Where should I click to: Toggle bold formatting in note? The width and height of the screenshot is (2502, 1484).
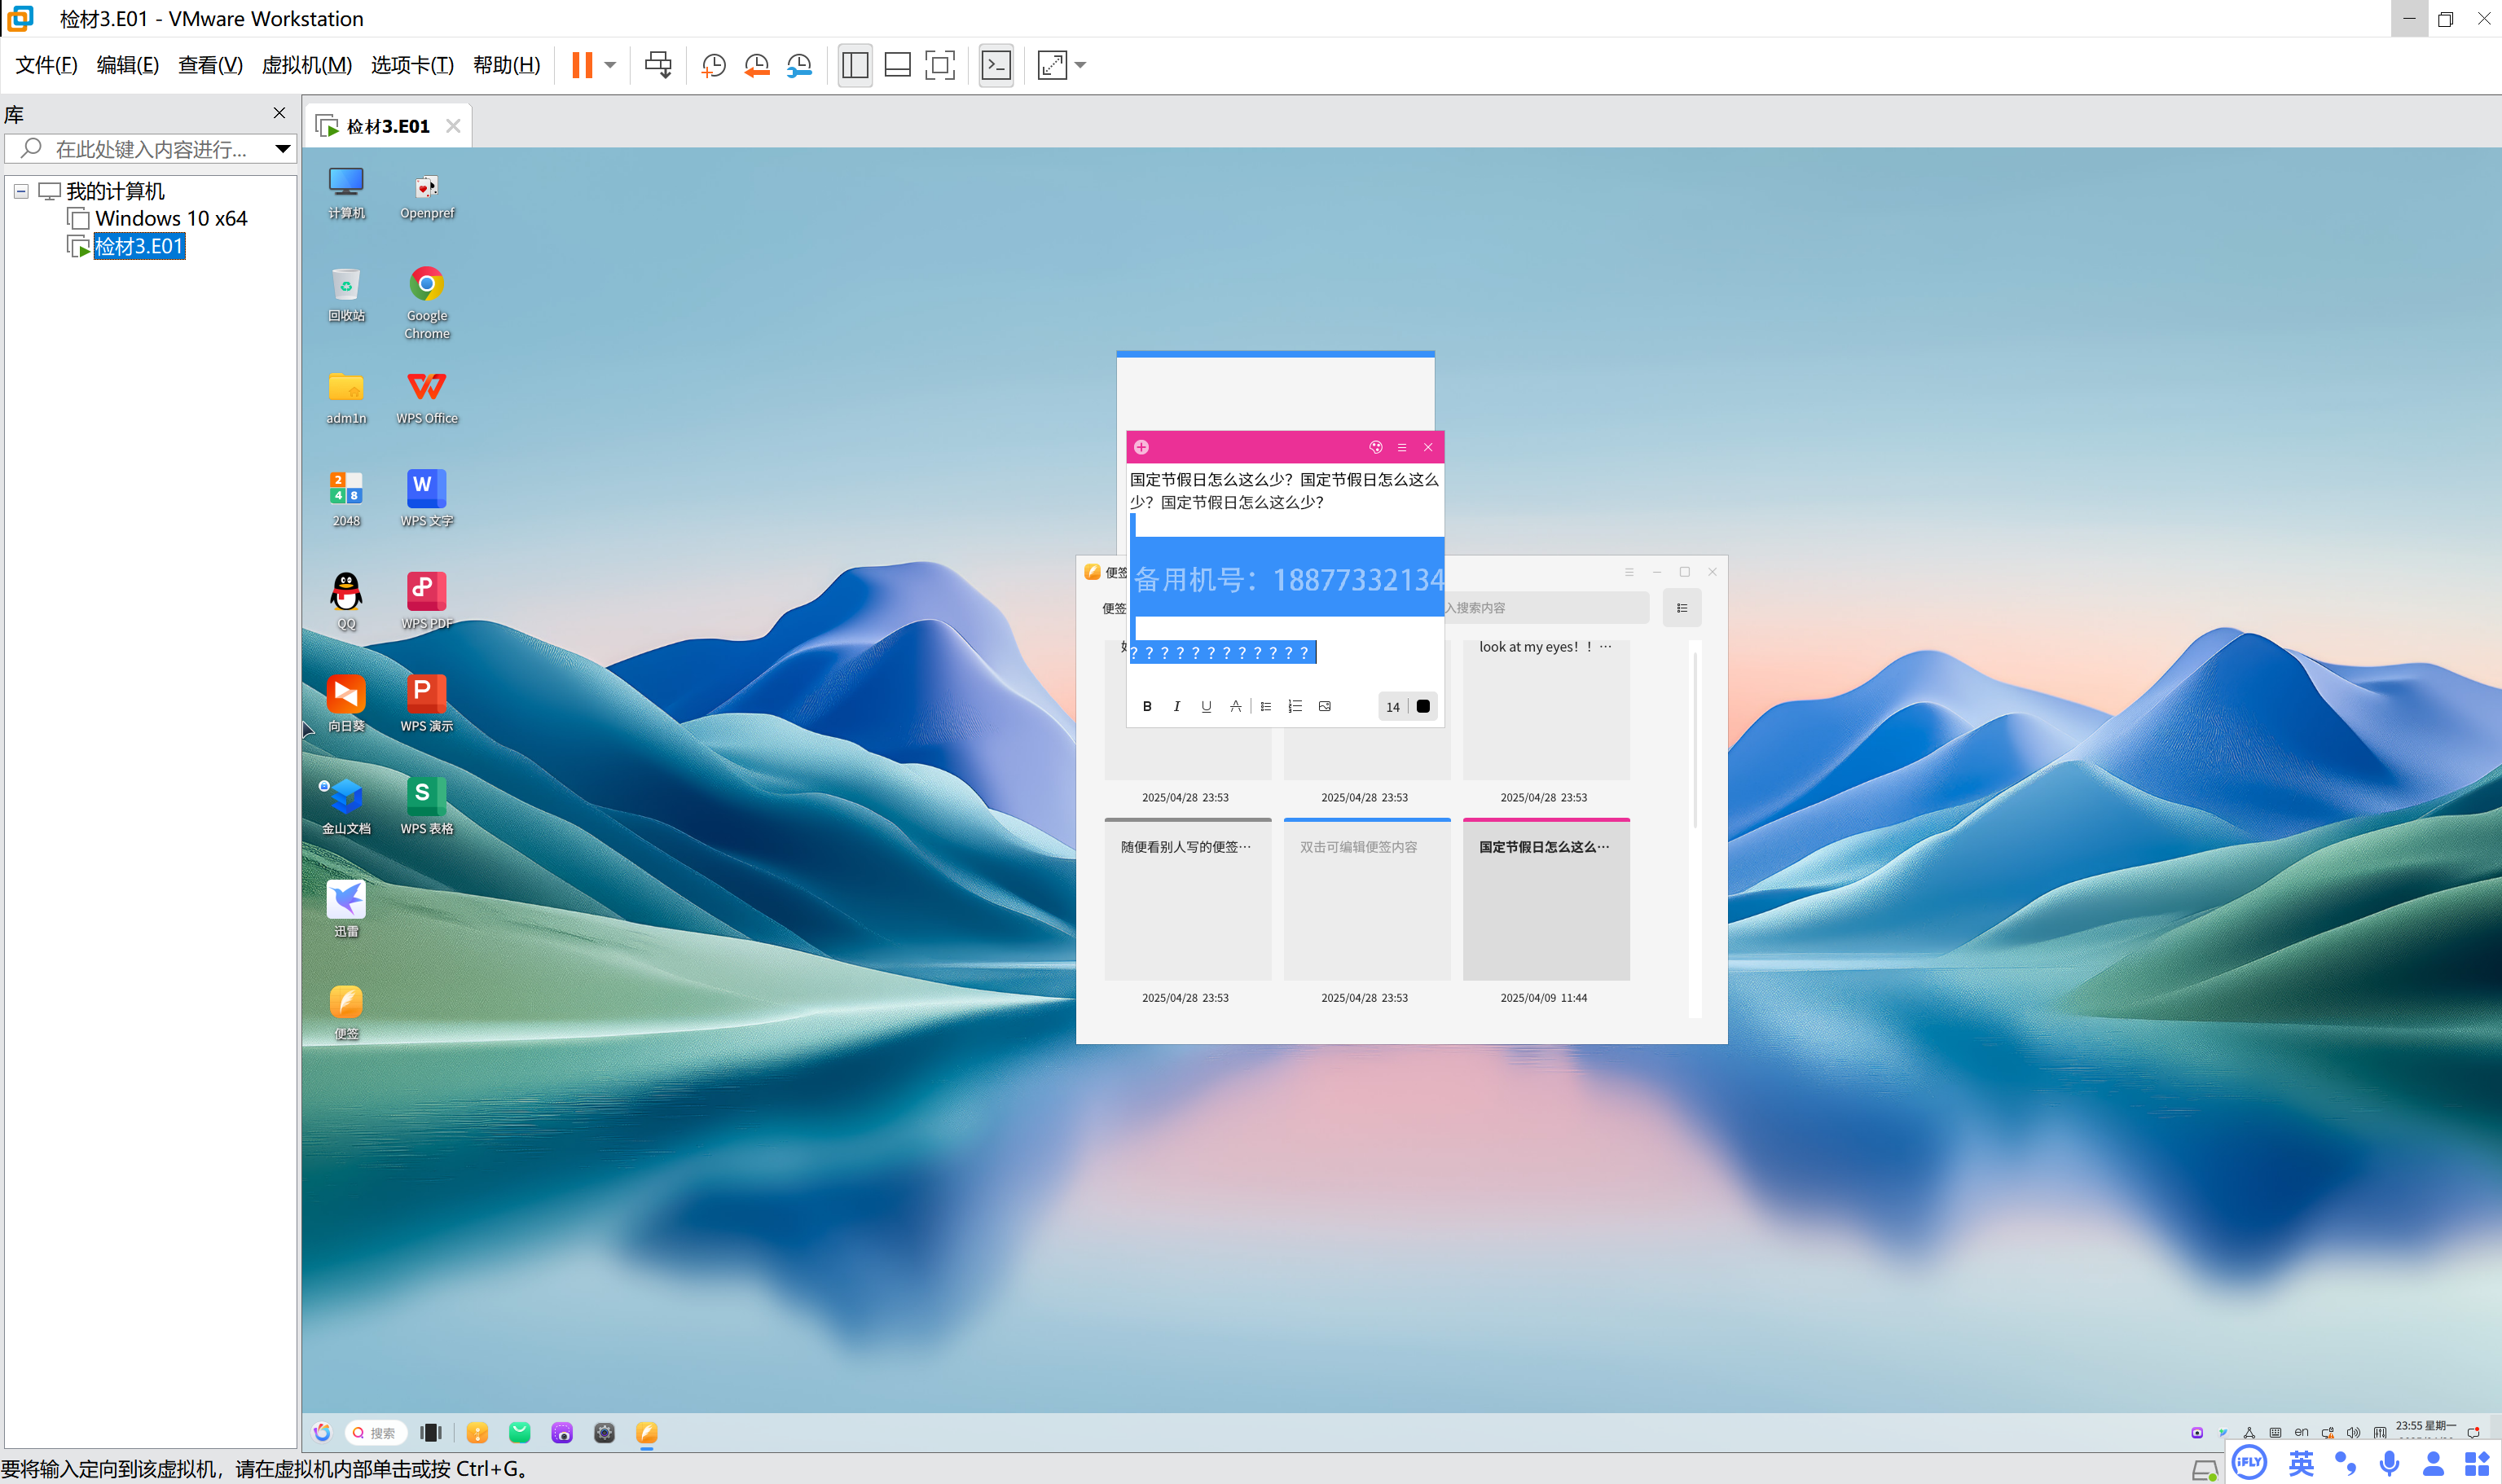coord(1147,706)
